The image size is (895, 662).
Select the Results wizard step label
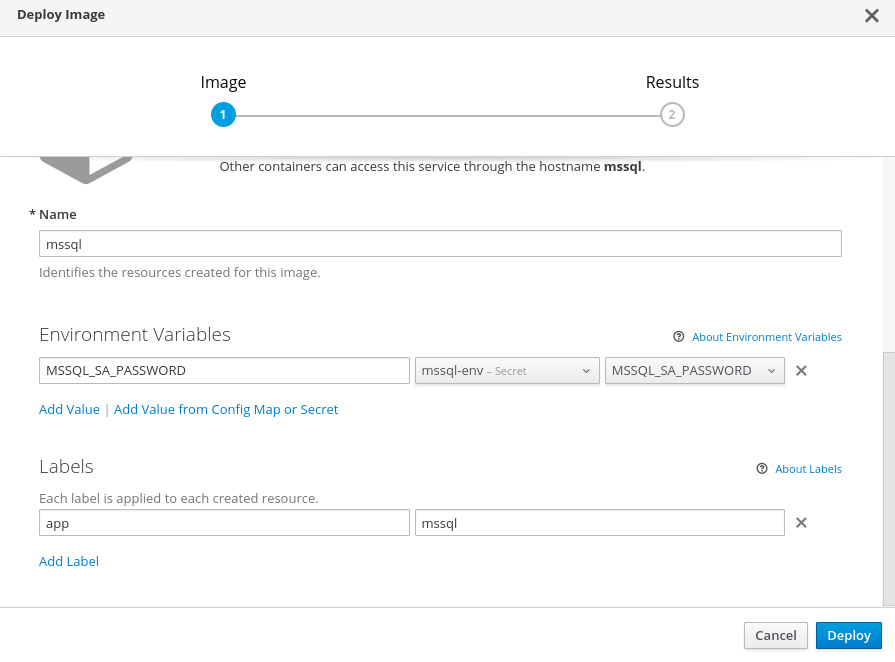(672, 83)
